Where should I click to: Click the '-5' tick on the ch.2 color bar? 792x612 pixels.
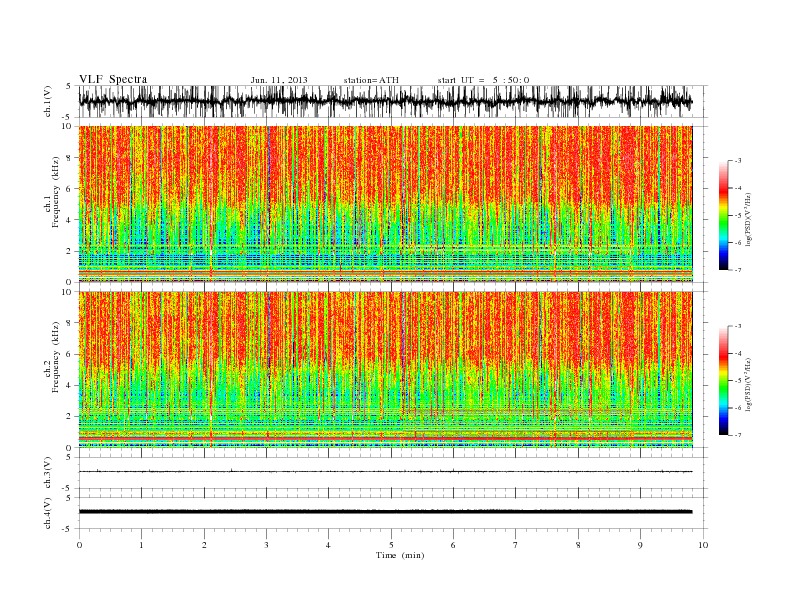coord(737,380)
